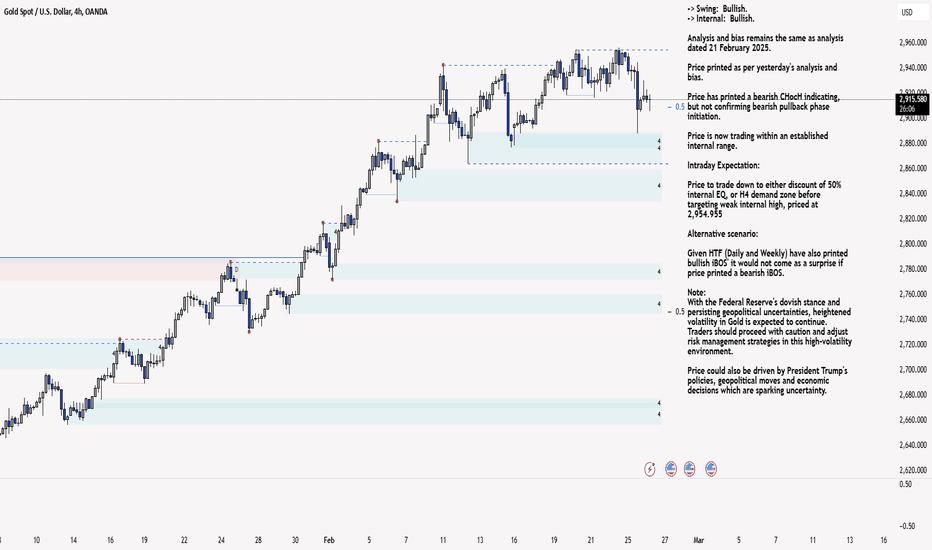Open the middle US flag economic event icon
Screen dimensions: 932x550
(x=689, y=469)
